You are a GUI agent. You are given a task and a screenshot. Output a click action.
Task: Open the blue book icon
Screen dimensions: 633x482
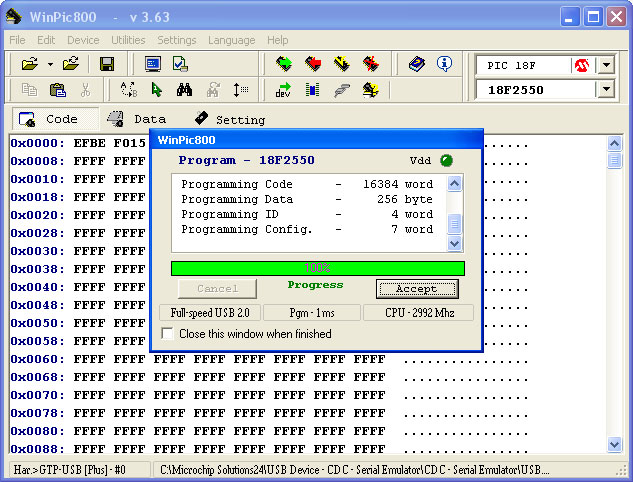tap(417, 64)
